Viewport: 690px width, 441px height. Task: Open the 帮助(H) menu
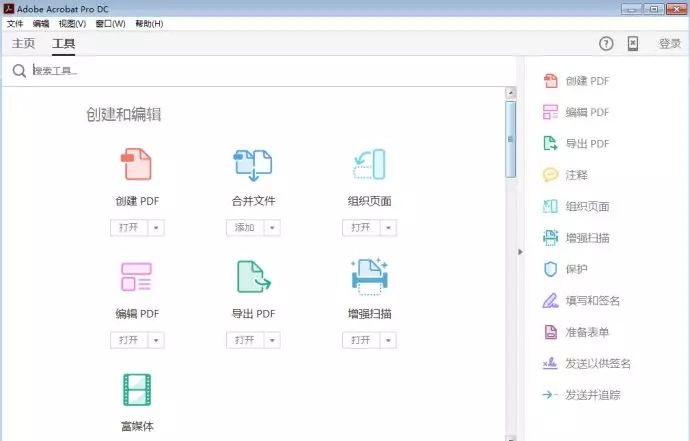(x=149, y=24)
